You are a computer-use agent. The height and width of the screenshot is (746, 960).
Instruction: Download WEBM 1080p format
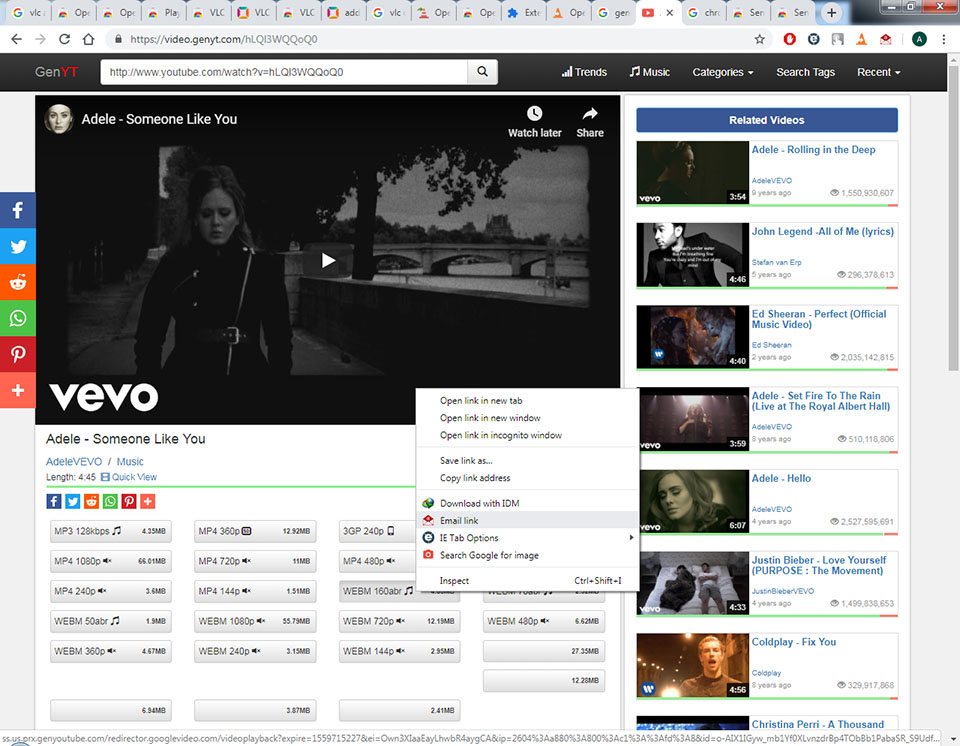[x=255, y=621]
